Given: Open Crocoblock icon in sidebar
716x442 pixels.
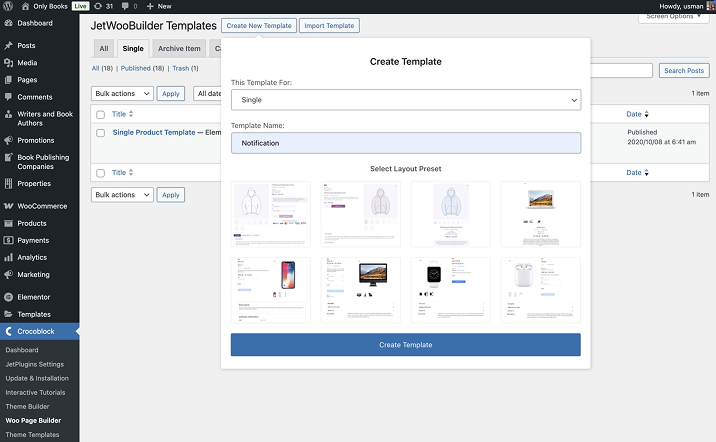Looking at the screenshot, I should click(8, 332).
